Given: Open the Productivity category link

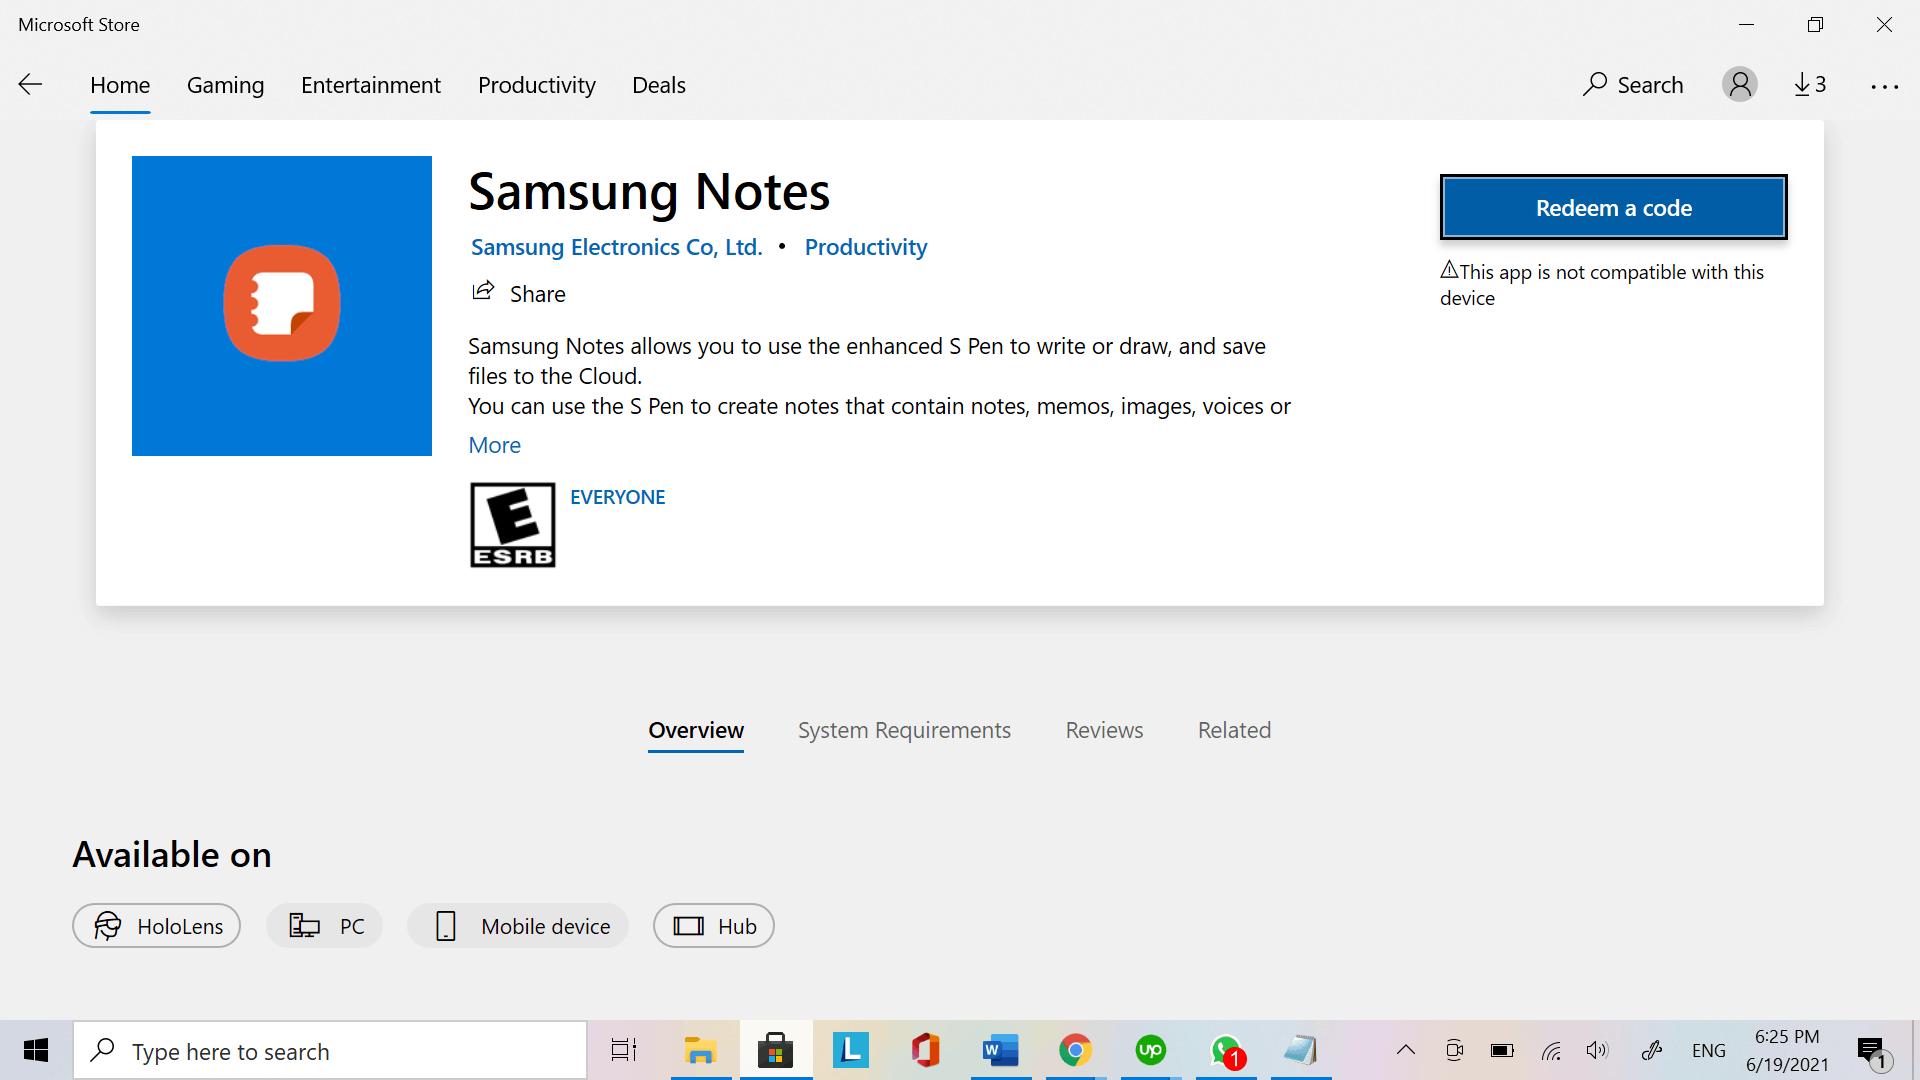Looking at the screenshot, I should 865,247.
